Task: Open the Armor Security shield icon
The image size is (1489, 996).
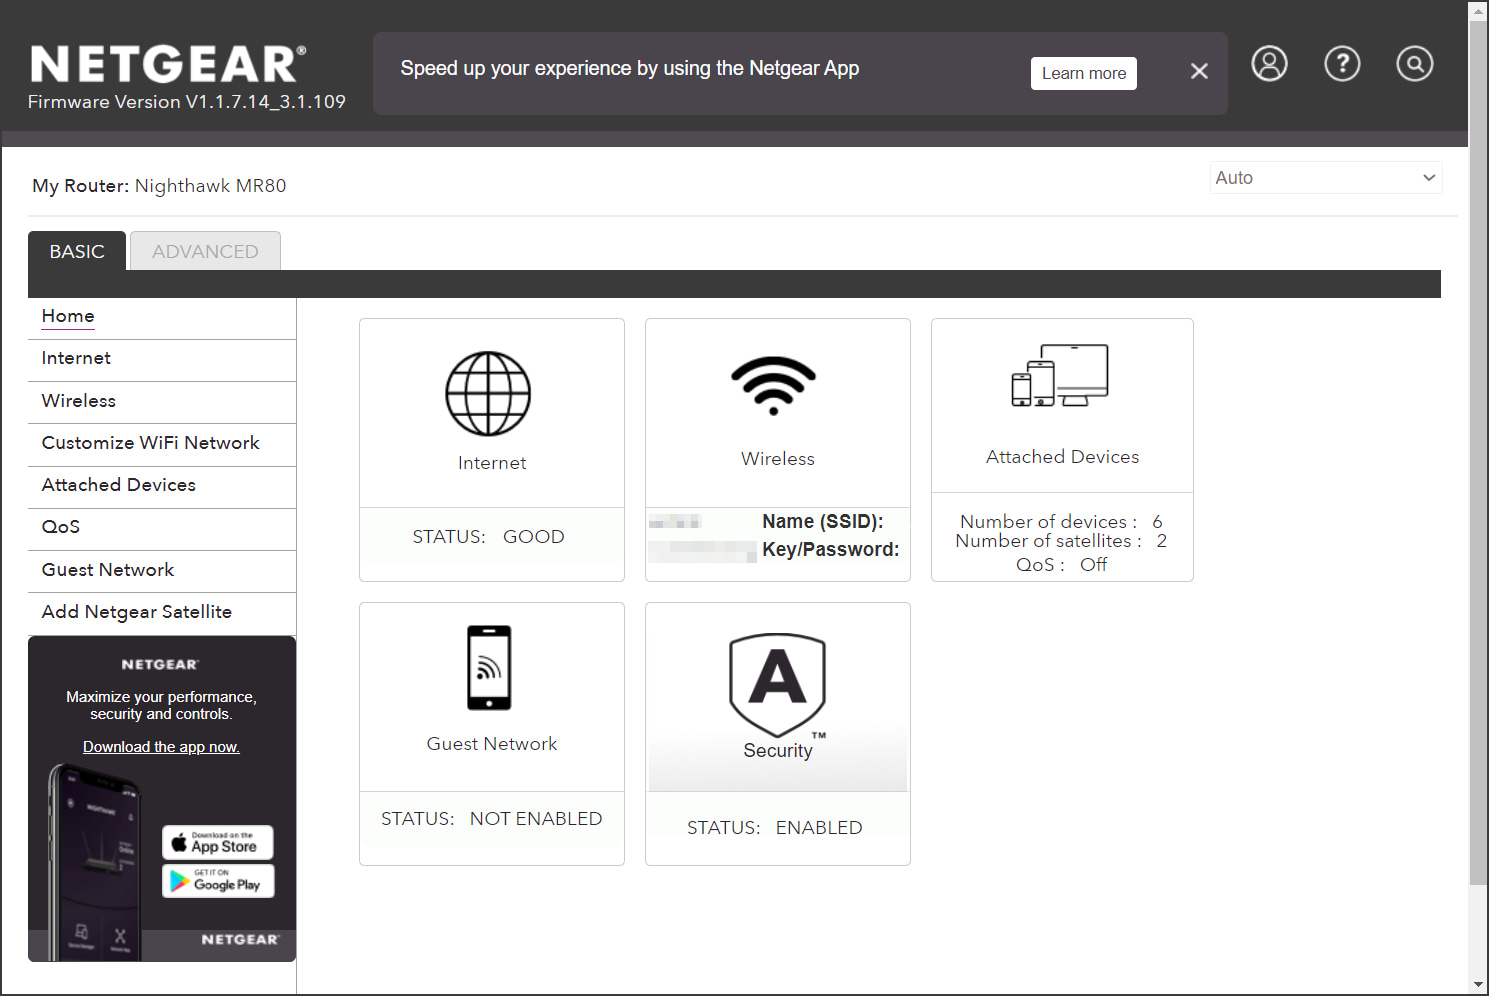Action: 777,684
